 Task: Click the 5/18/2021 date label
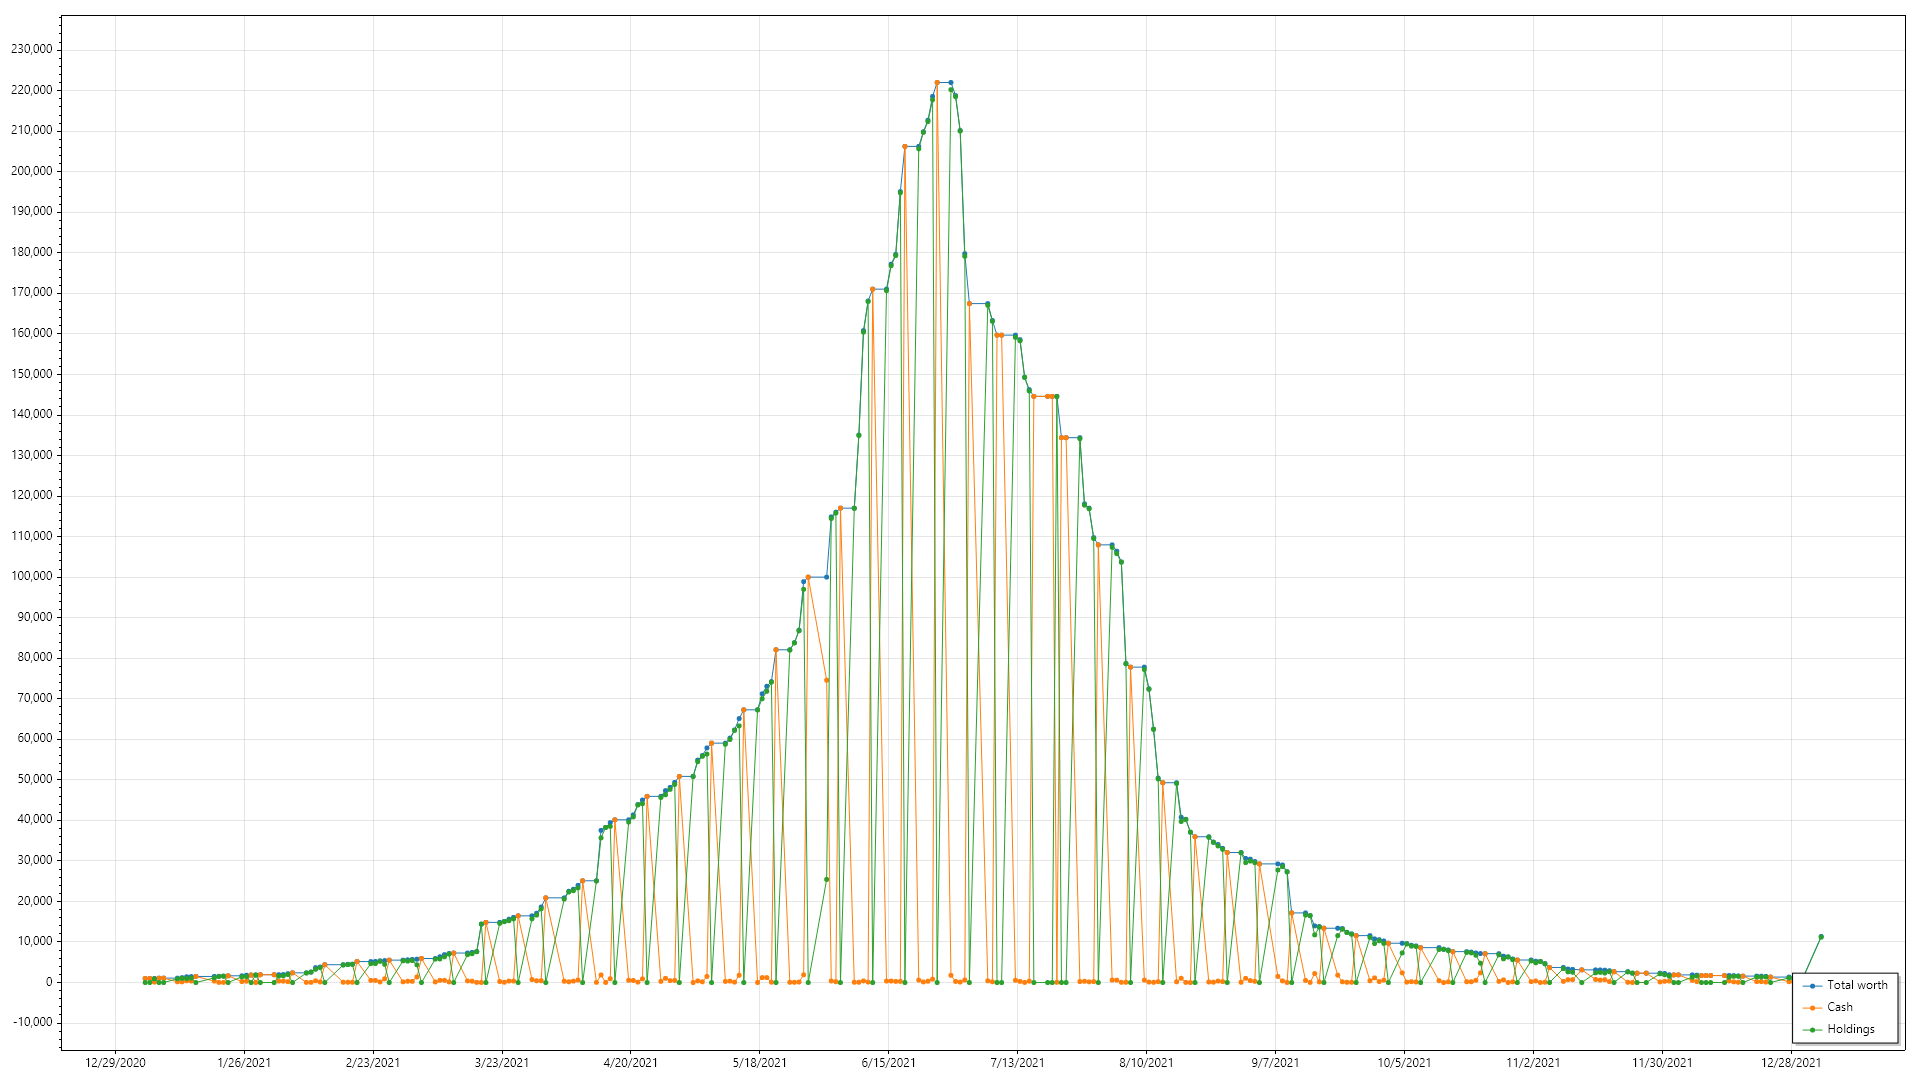(x=760, y=1063)
